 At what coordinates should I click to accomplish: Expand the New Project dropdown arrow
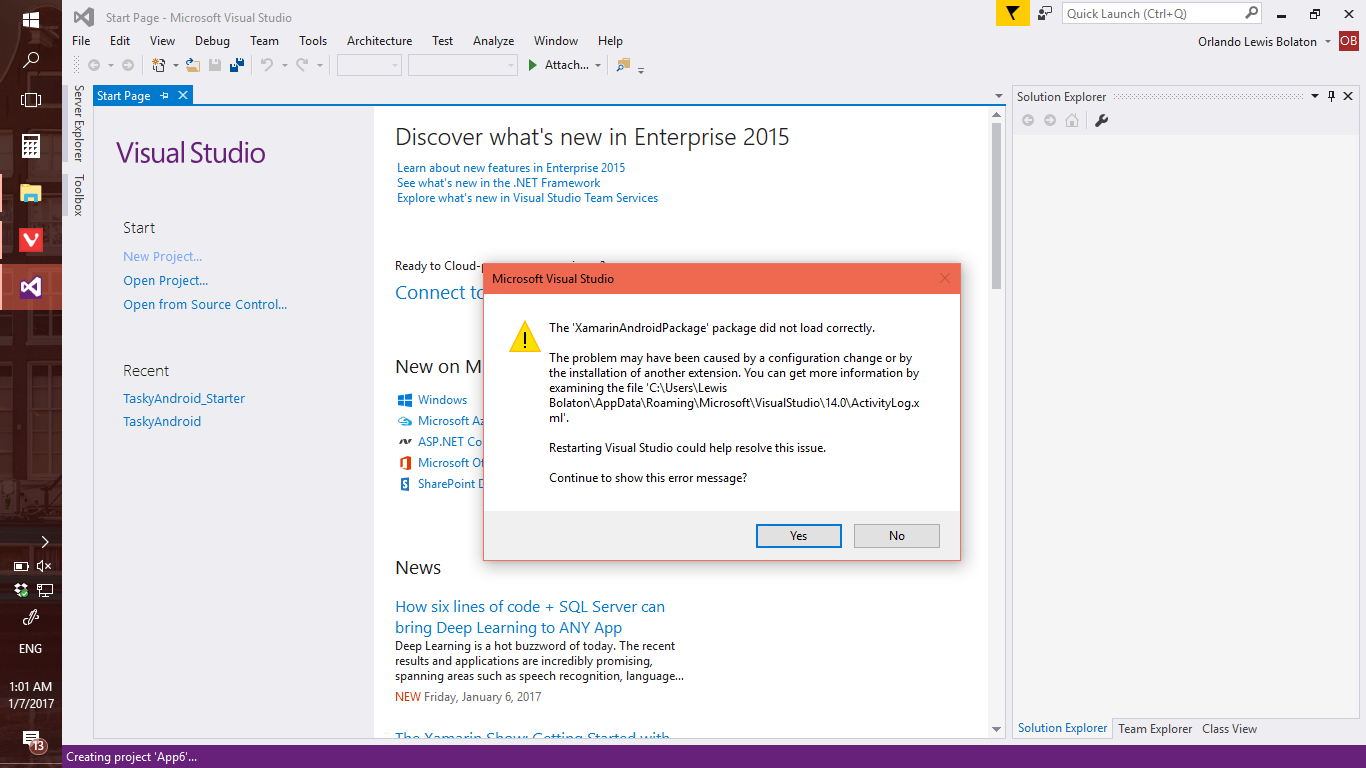click(175, 66)
